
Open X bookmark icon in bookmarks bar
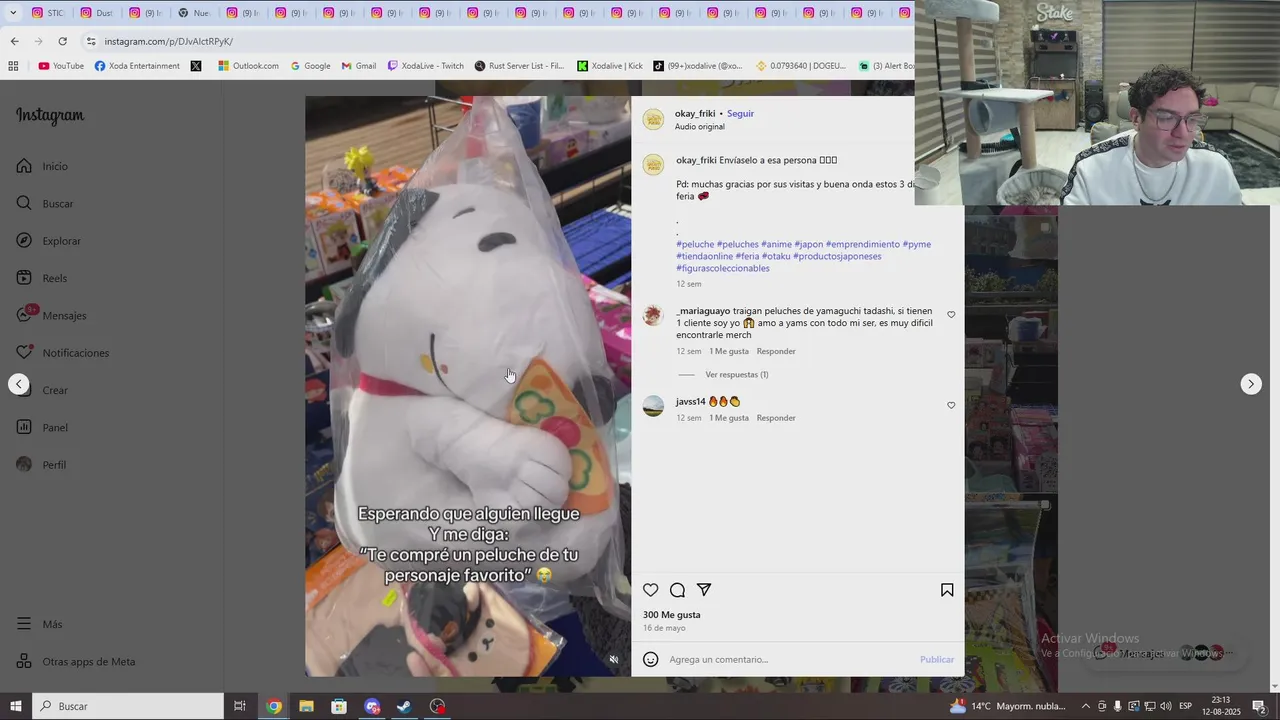tap(196, 66)
